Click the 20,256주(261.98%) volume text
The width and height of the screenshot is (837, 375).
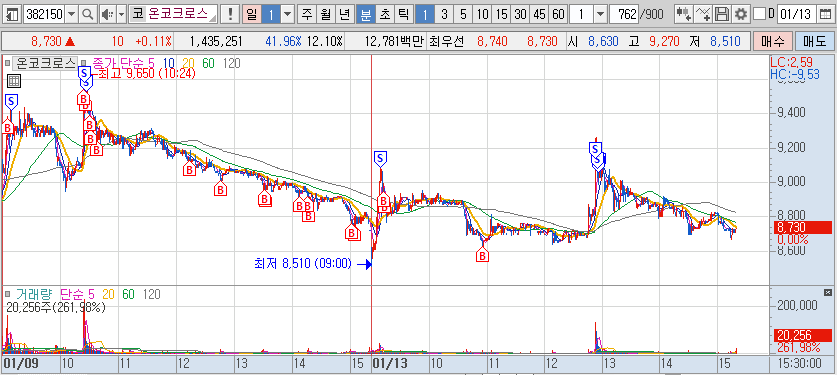click(56, 307)
